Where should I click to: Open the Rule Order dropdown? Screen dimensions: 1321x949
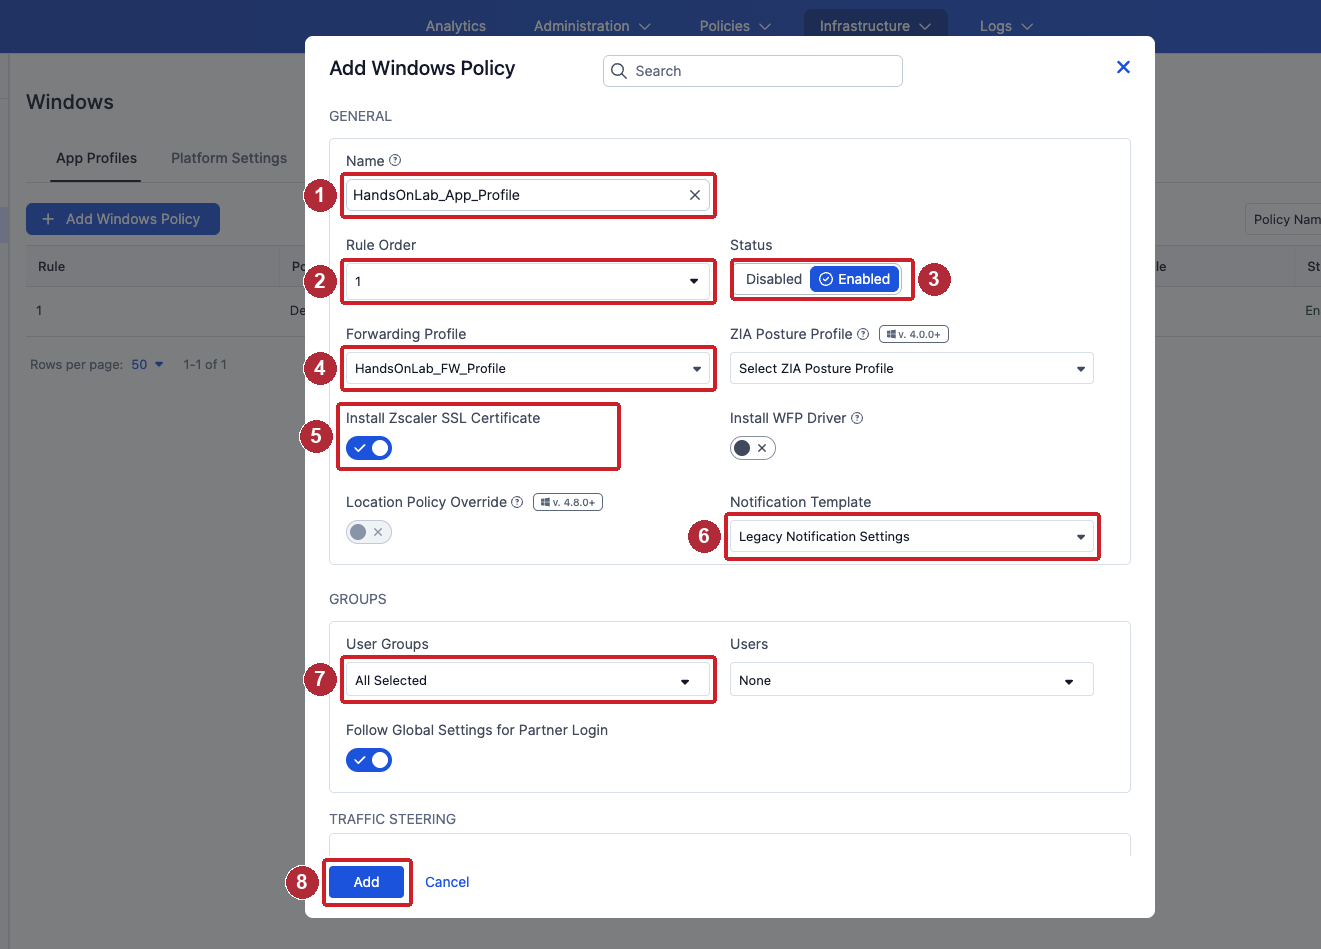[x=527, y=281]
